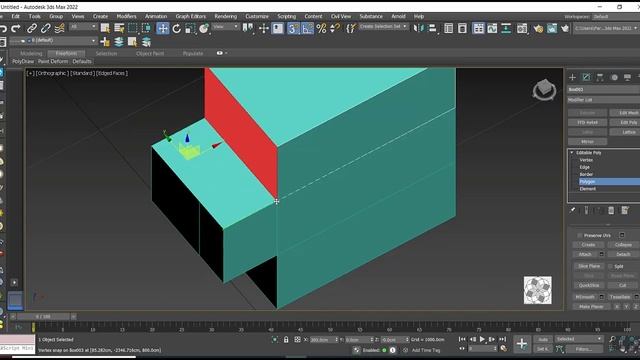Click the Redo arrow icon

(x=16, y=28)
